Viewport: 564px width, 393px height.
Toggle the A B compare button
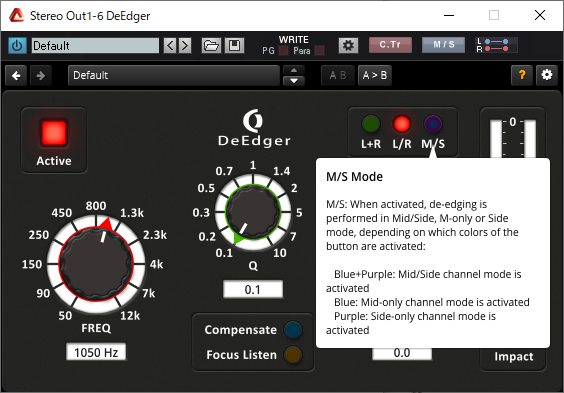pos(338,75)
